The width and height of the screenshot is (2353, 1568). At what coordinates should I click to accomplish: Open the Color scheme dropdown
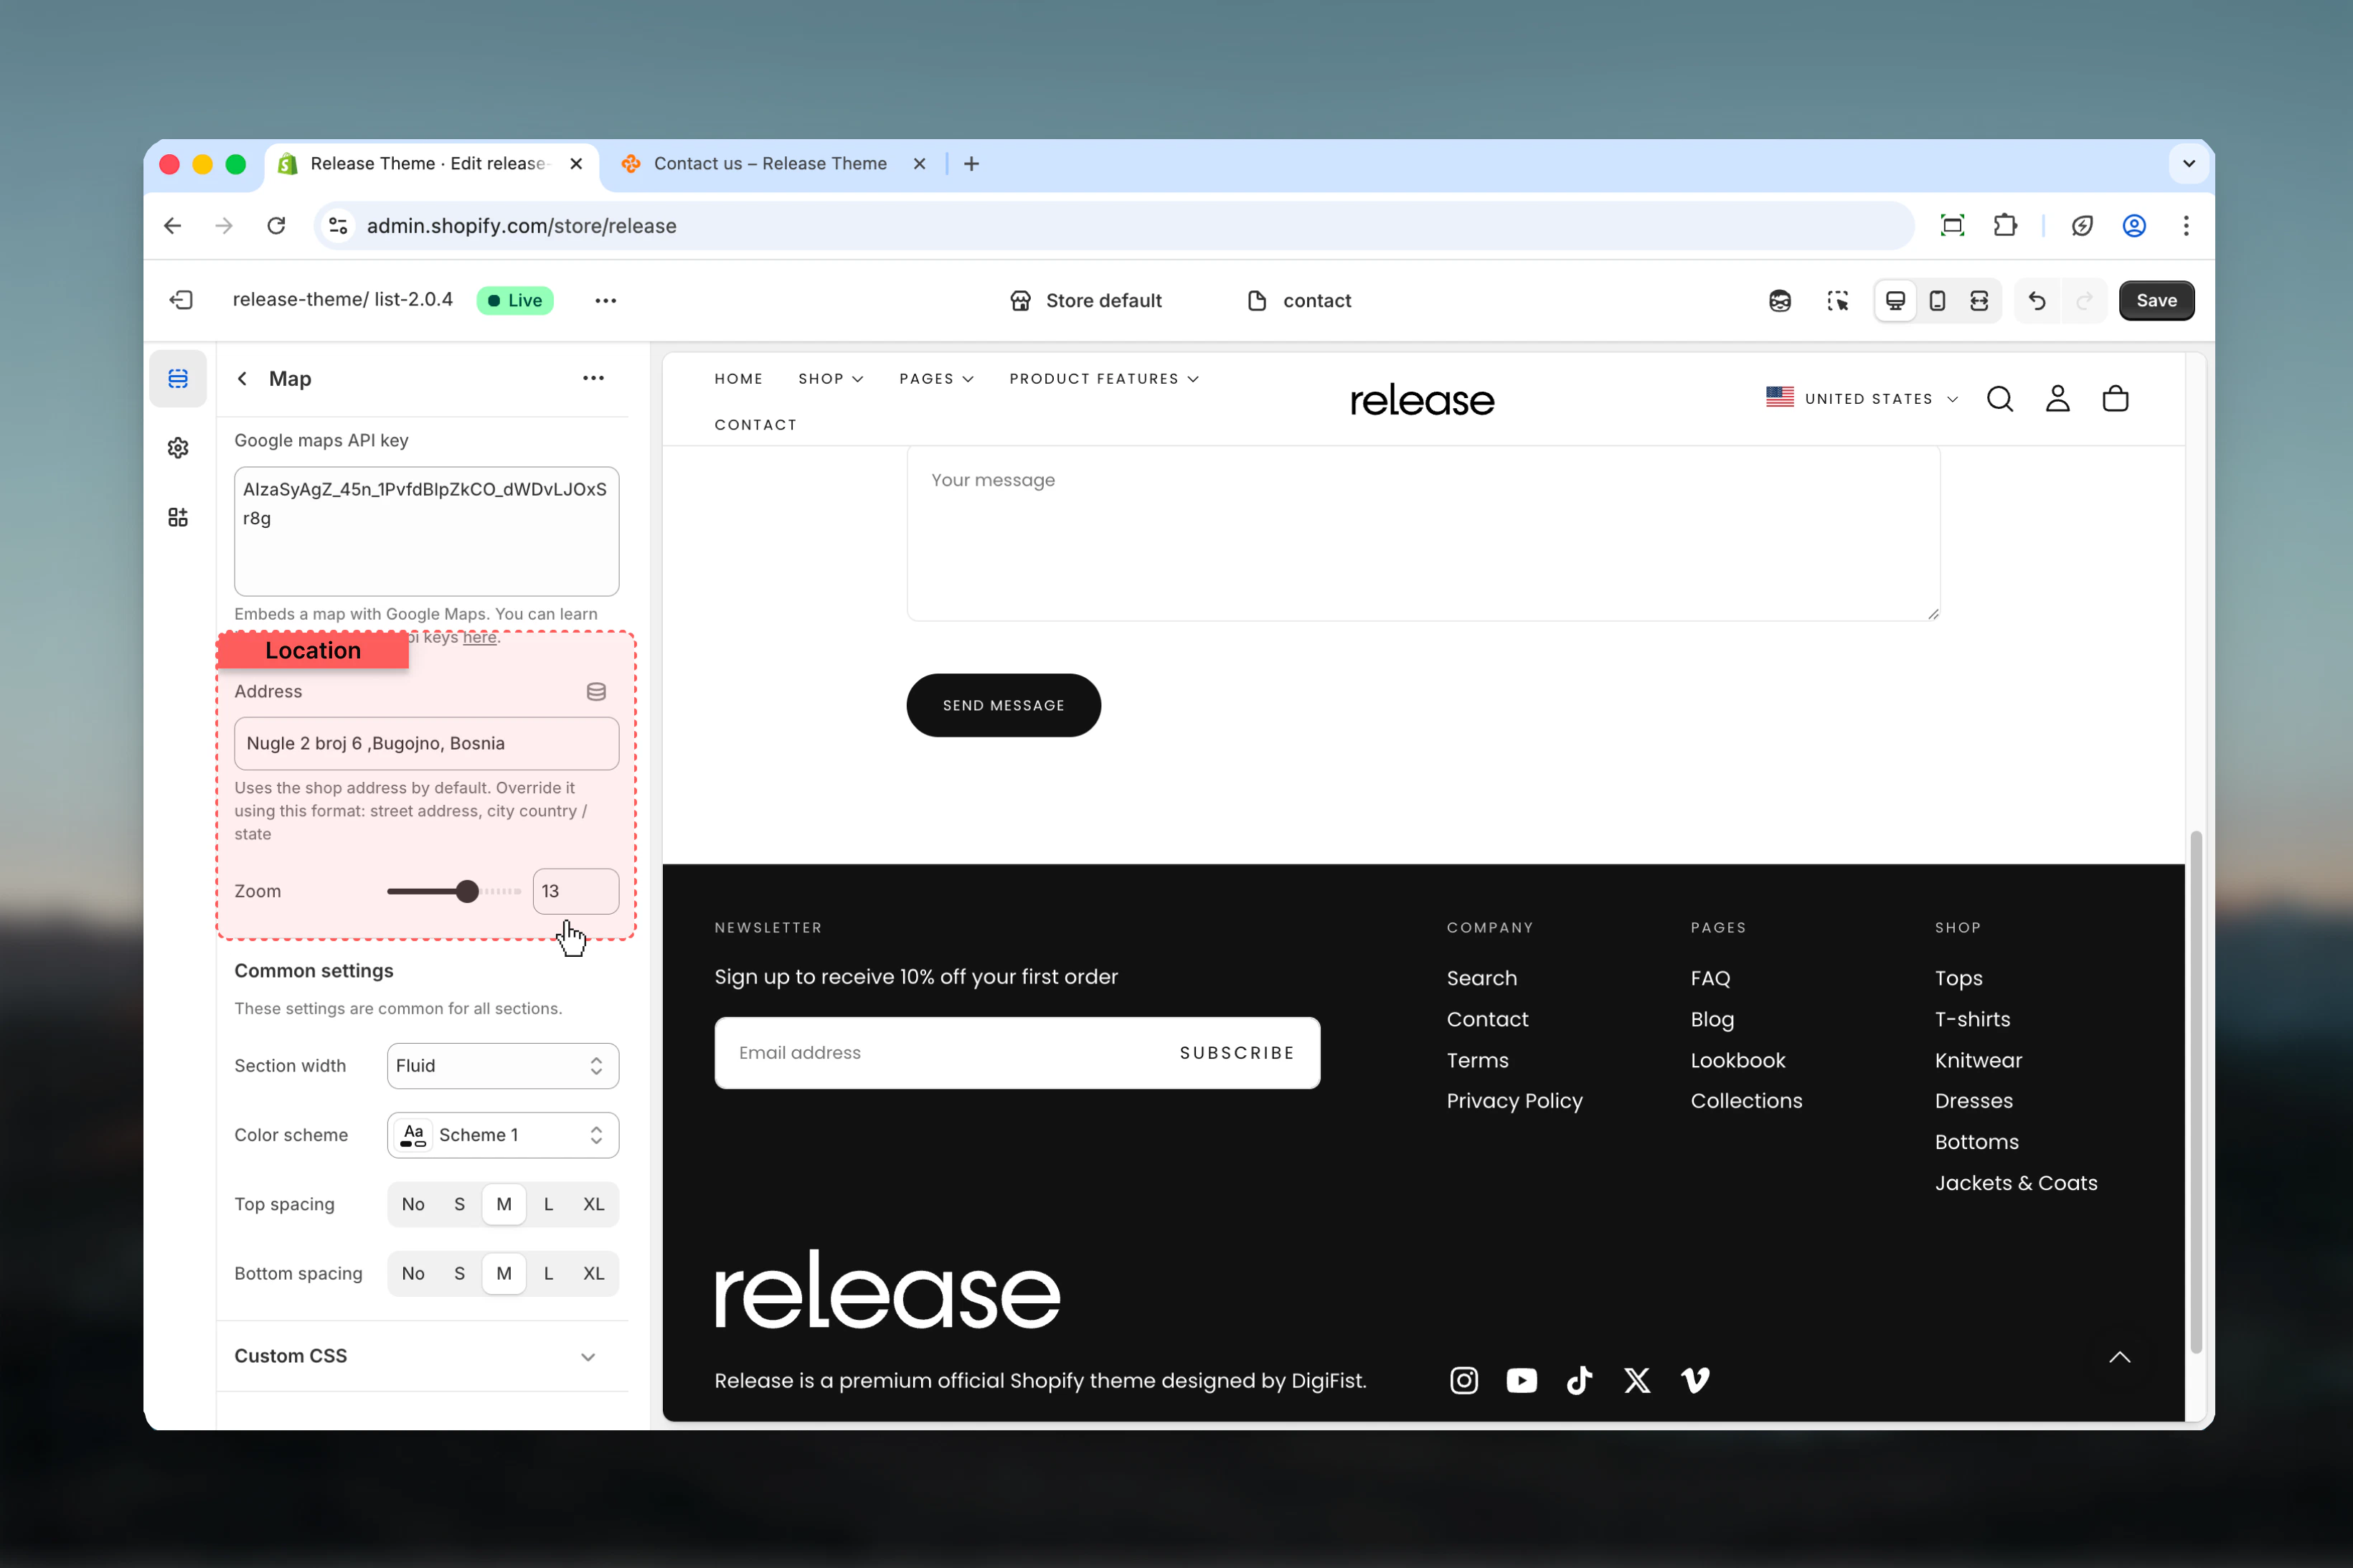pyautogui.click(x=503, y=1135)
